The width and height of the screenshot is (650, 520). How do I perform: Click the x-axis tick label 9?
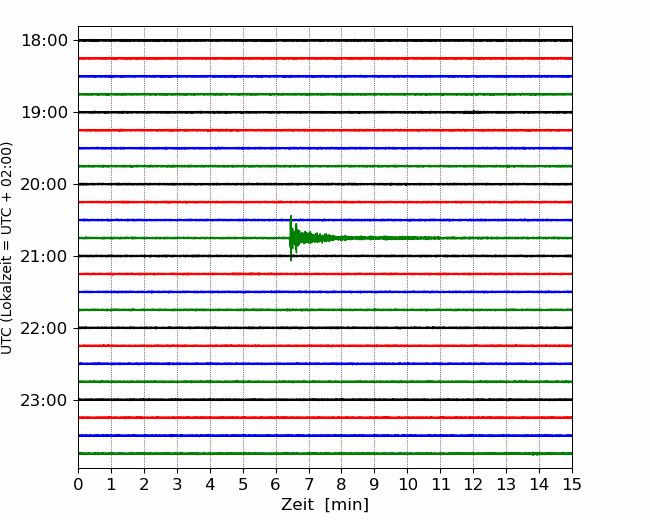click(375, 484)
